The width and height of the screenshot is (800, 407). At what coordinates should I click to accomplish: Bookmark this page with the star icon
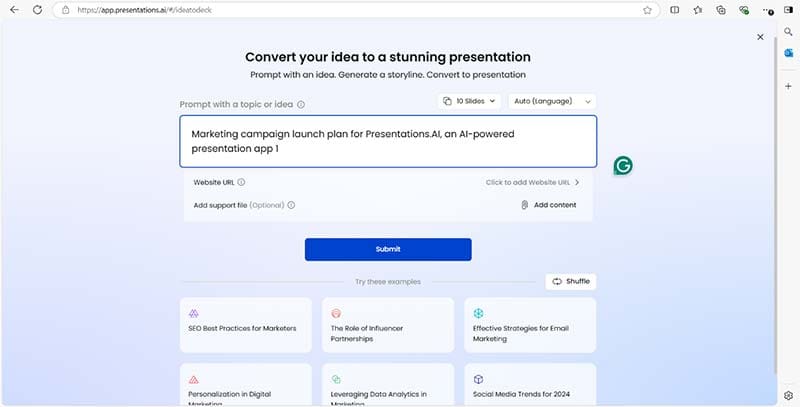tap(647, 10)
